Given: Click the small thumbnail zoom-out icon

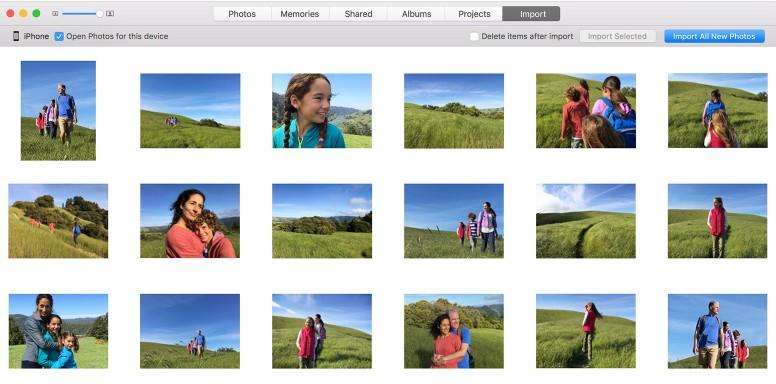Looking at the screenshot, I should click(55, 14).
